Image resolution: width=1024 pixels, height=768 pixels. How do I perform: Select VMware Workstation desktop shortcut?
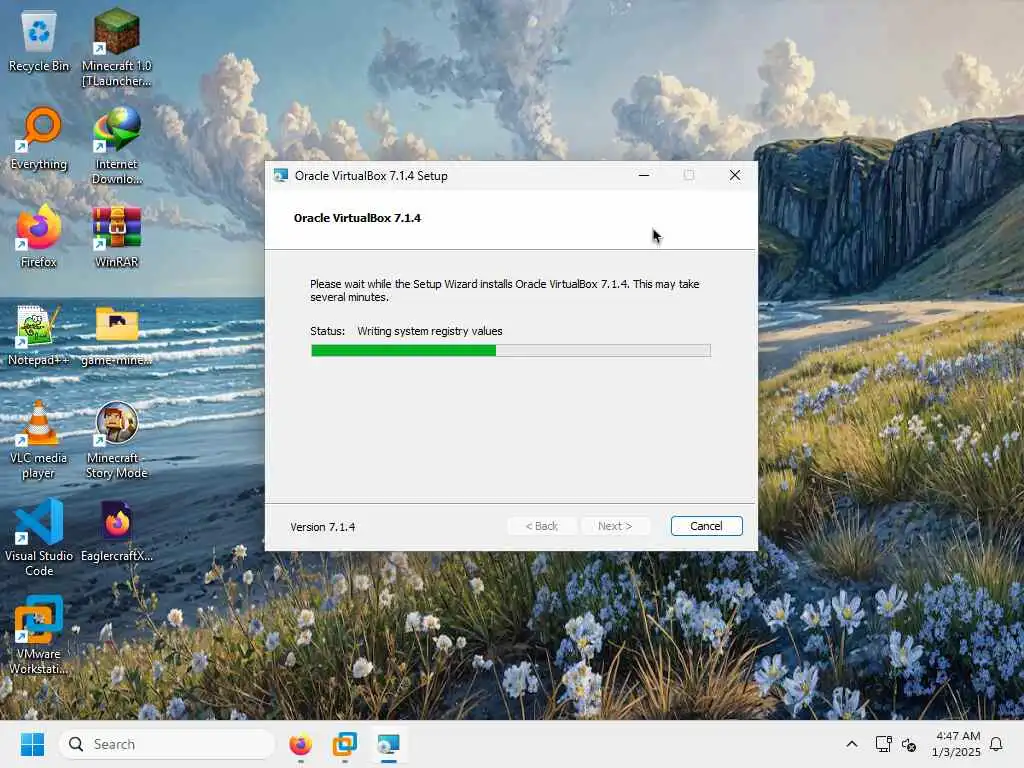(x=39, y=635)
